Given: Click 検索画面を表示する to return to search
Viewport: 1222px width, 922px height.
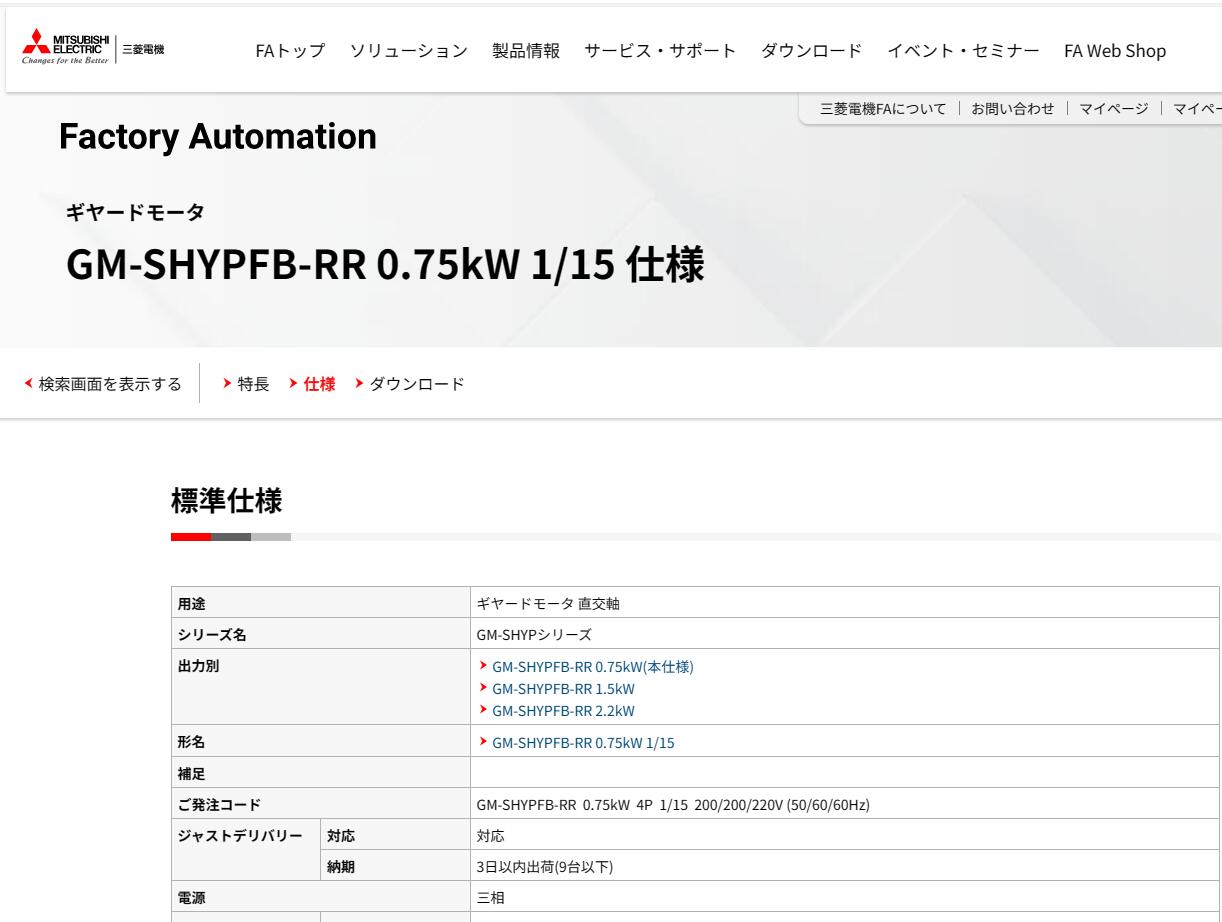Looking at the screenshot, I should click(x=105, y=383).
